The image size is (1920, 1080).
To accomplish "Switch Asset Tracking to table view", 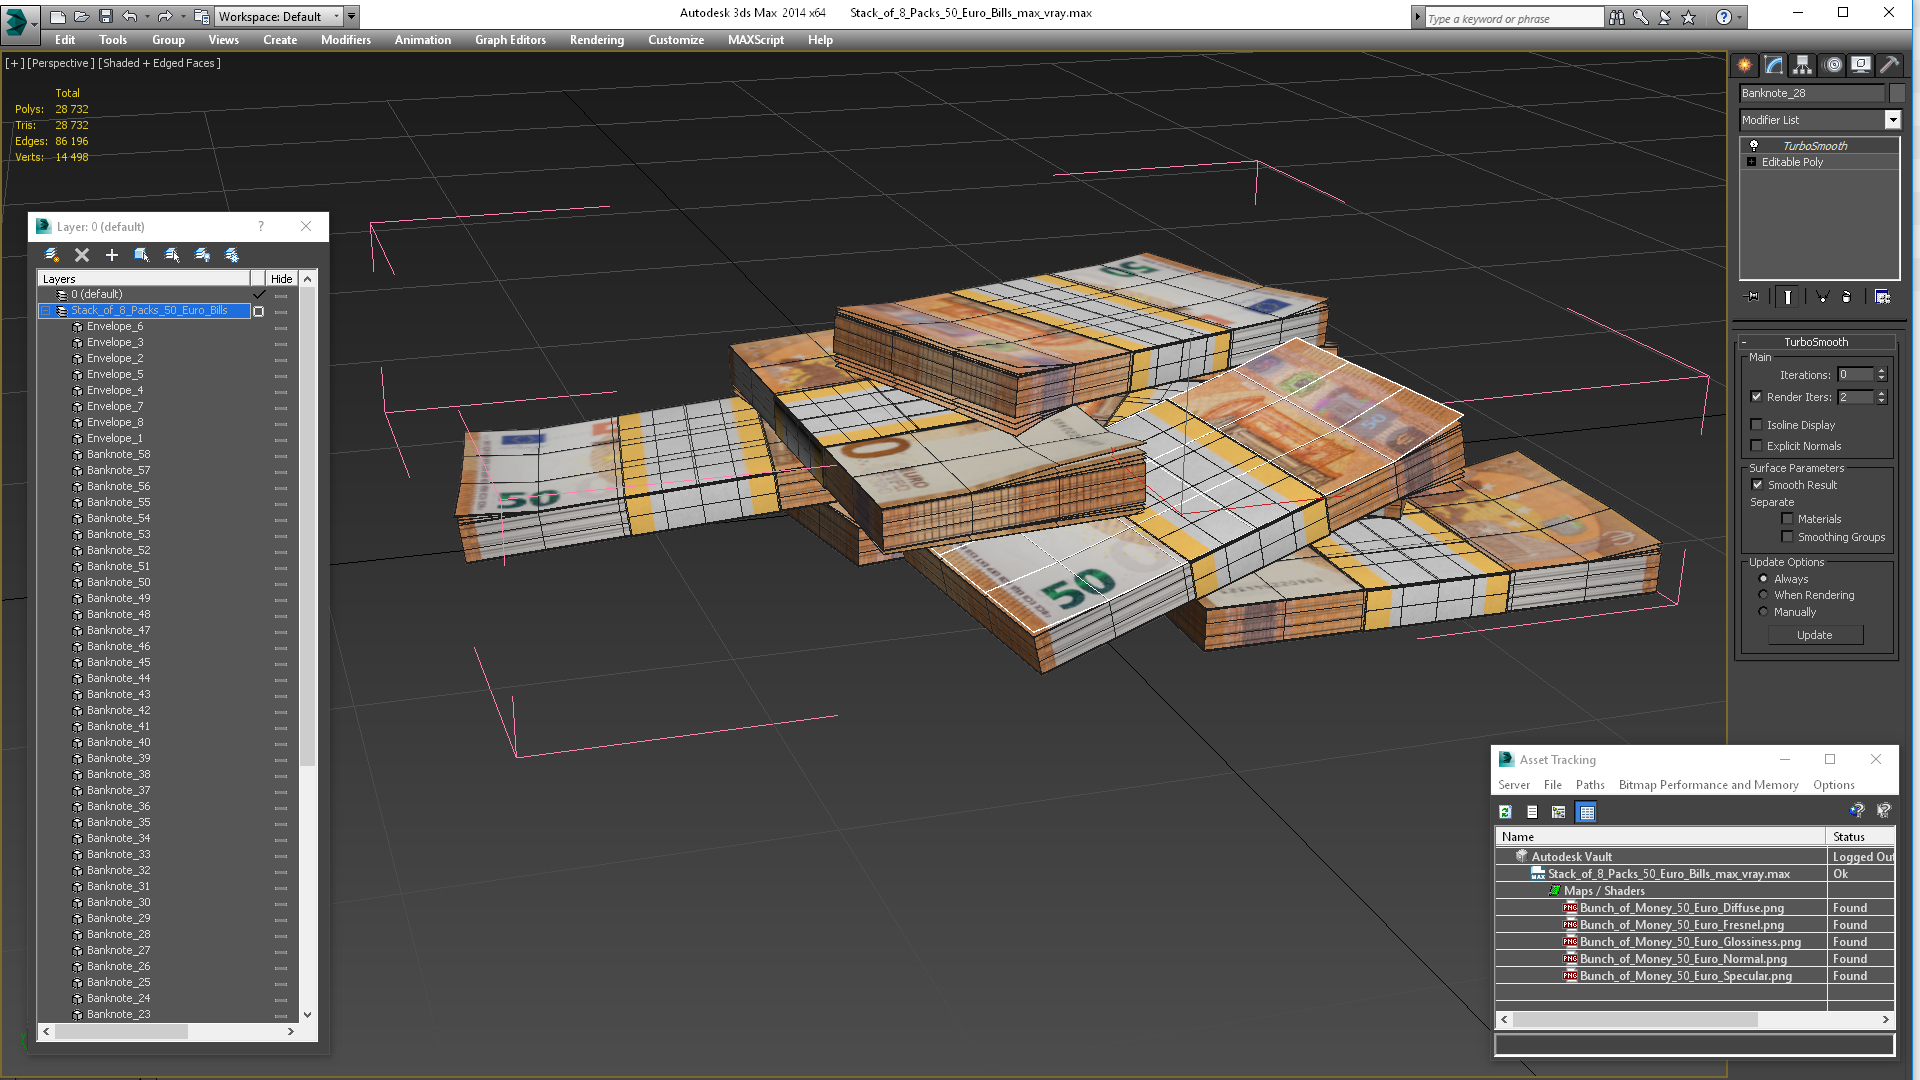I will coord(1587,812).
